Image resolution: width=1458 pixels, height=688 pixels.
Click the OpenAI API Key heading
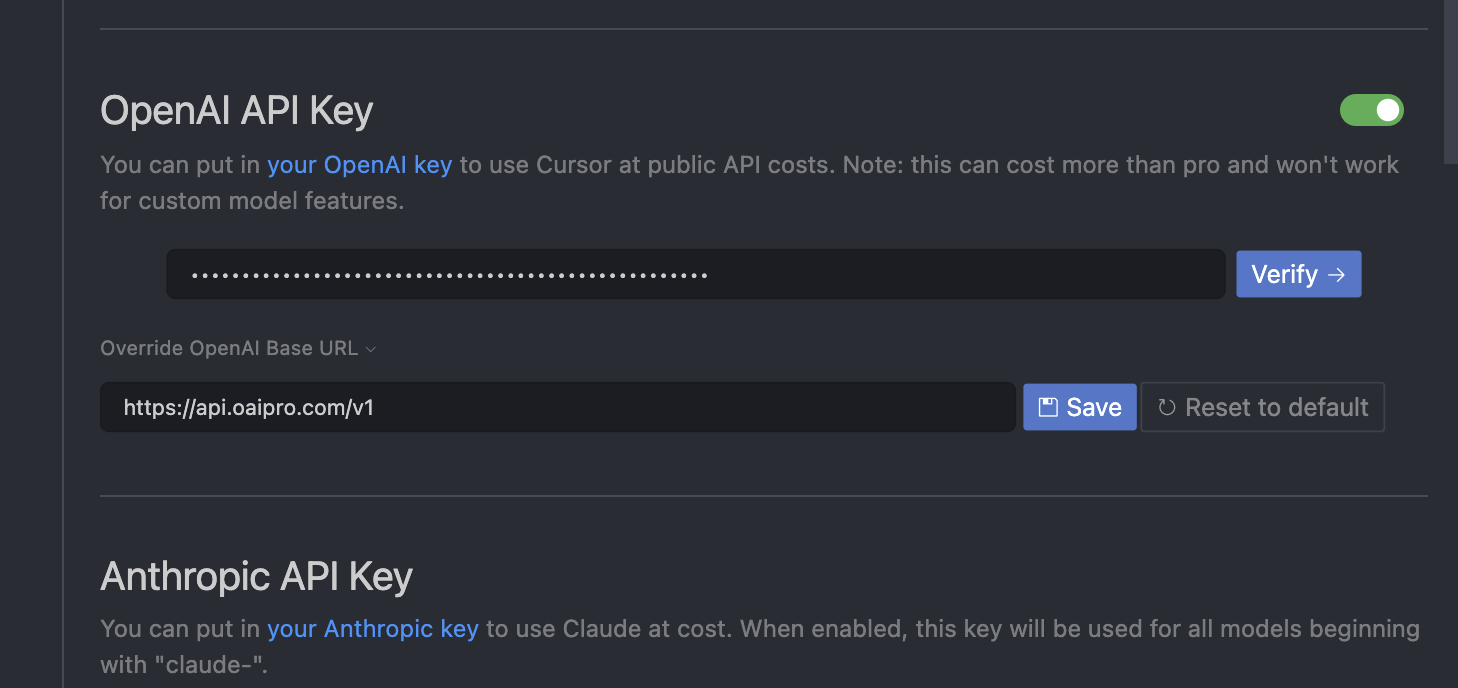pos(237,110)
